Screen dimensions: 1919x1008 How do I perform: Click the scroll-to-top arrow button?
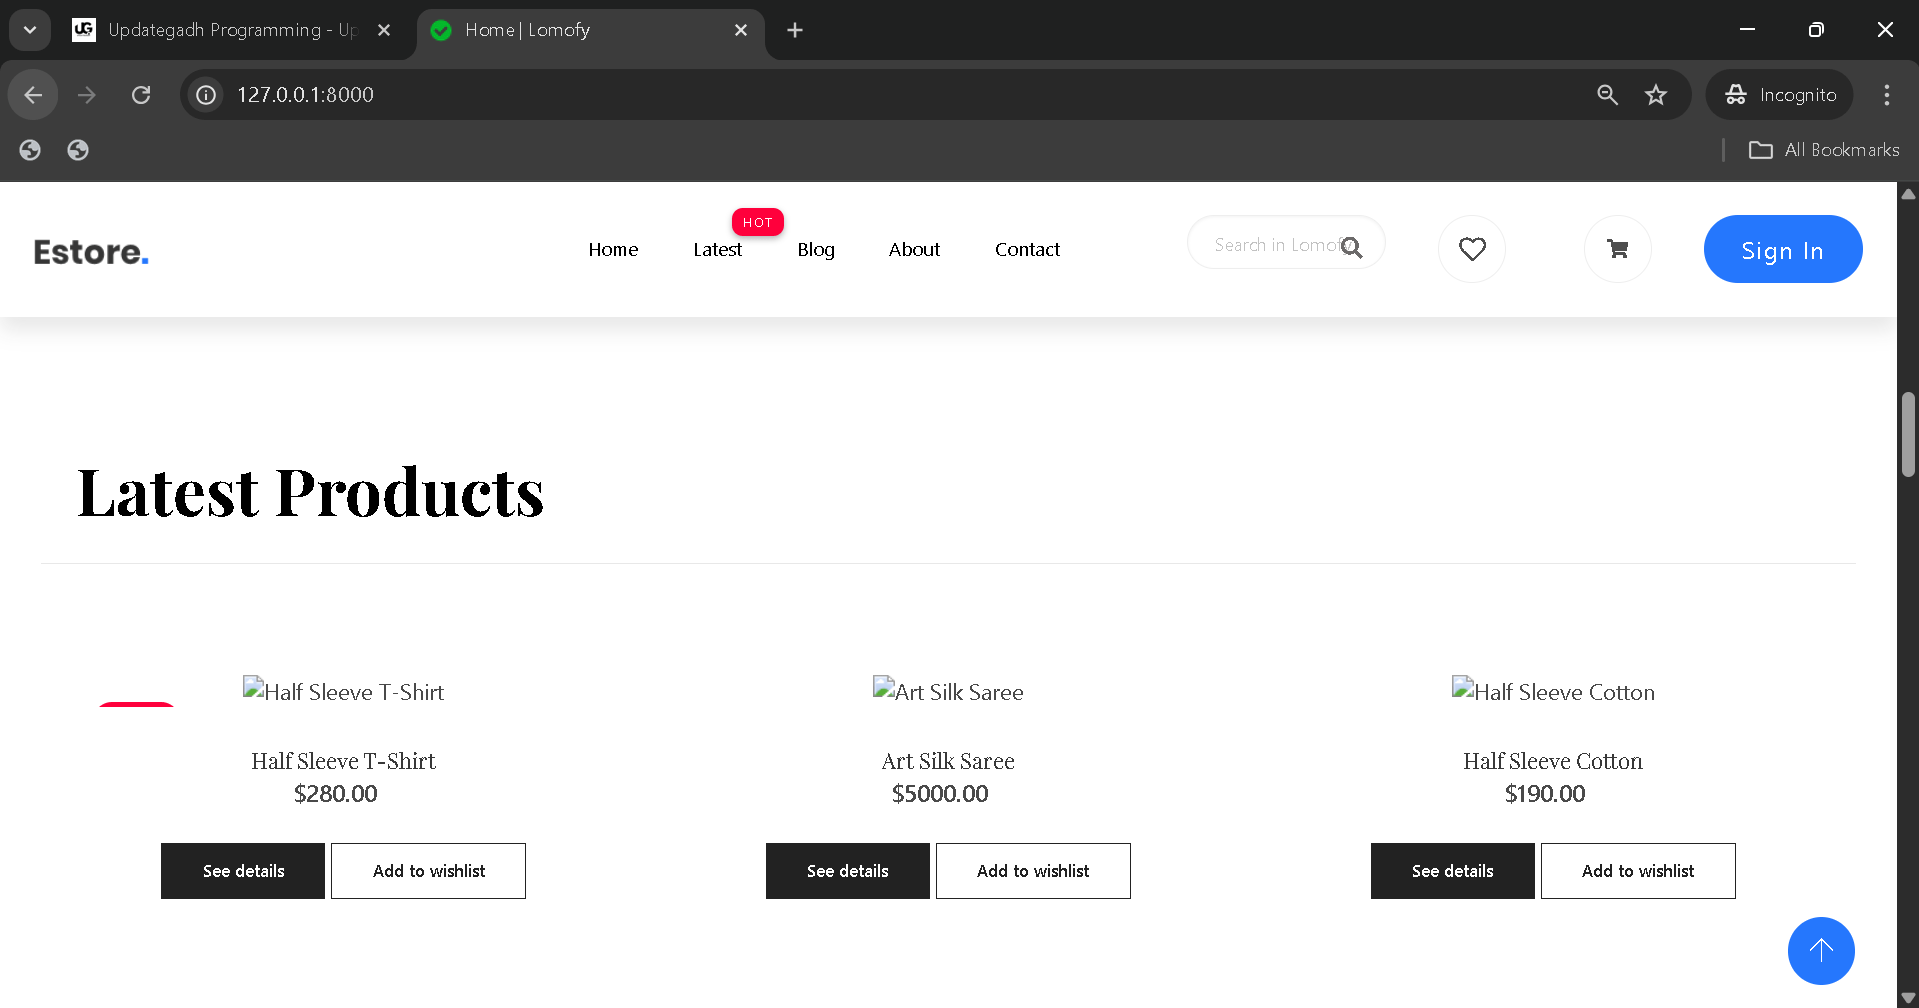(x=1820, y=950)
